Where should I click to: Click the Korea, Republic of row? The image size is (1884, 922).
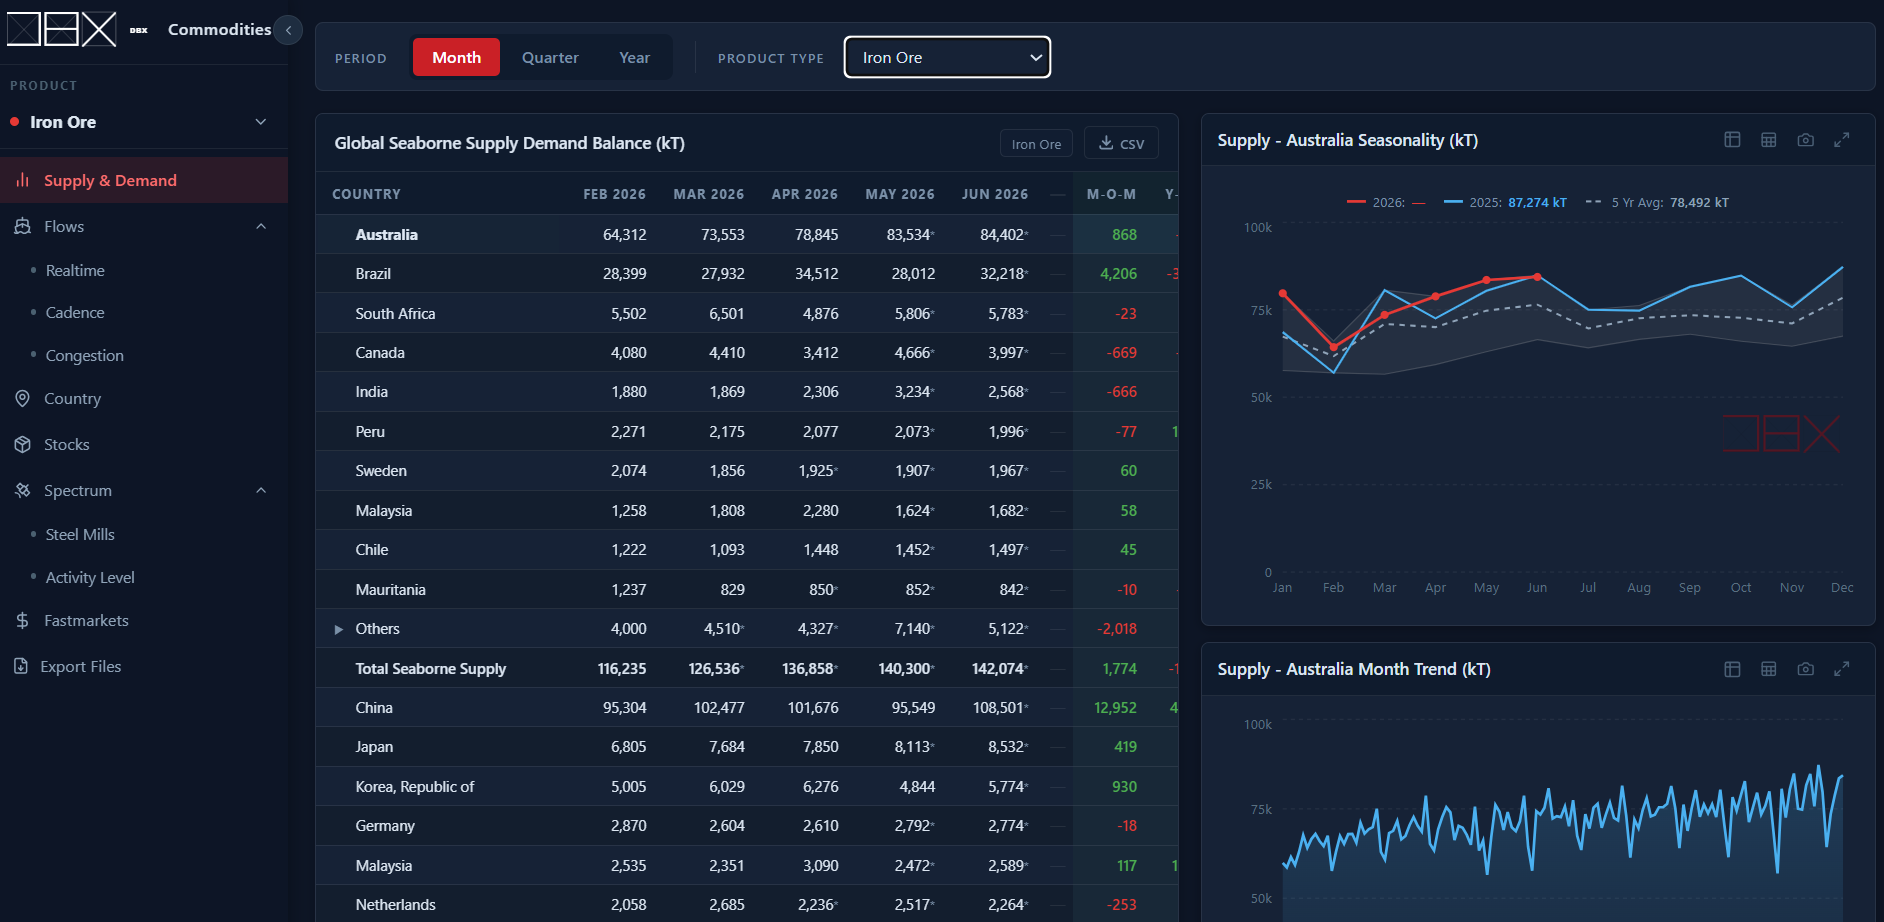(747, 786)
